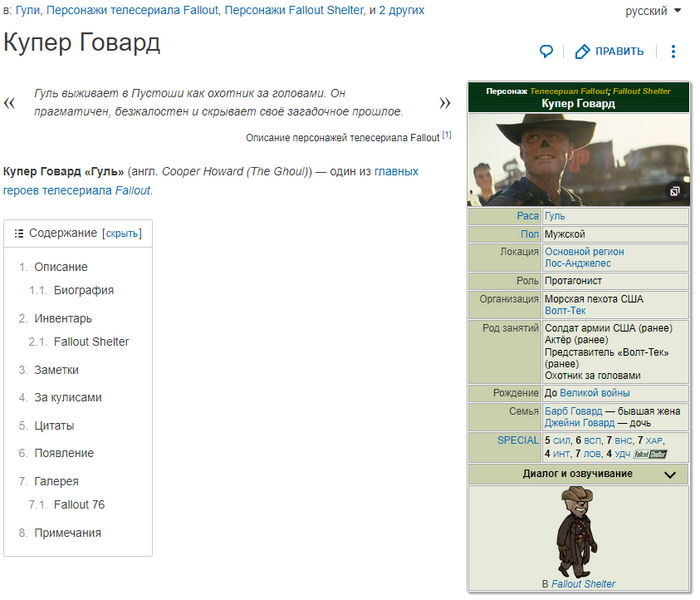
Task: Jump to the Описание section
Action: click(61, 267)
